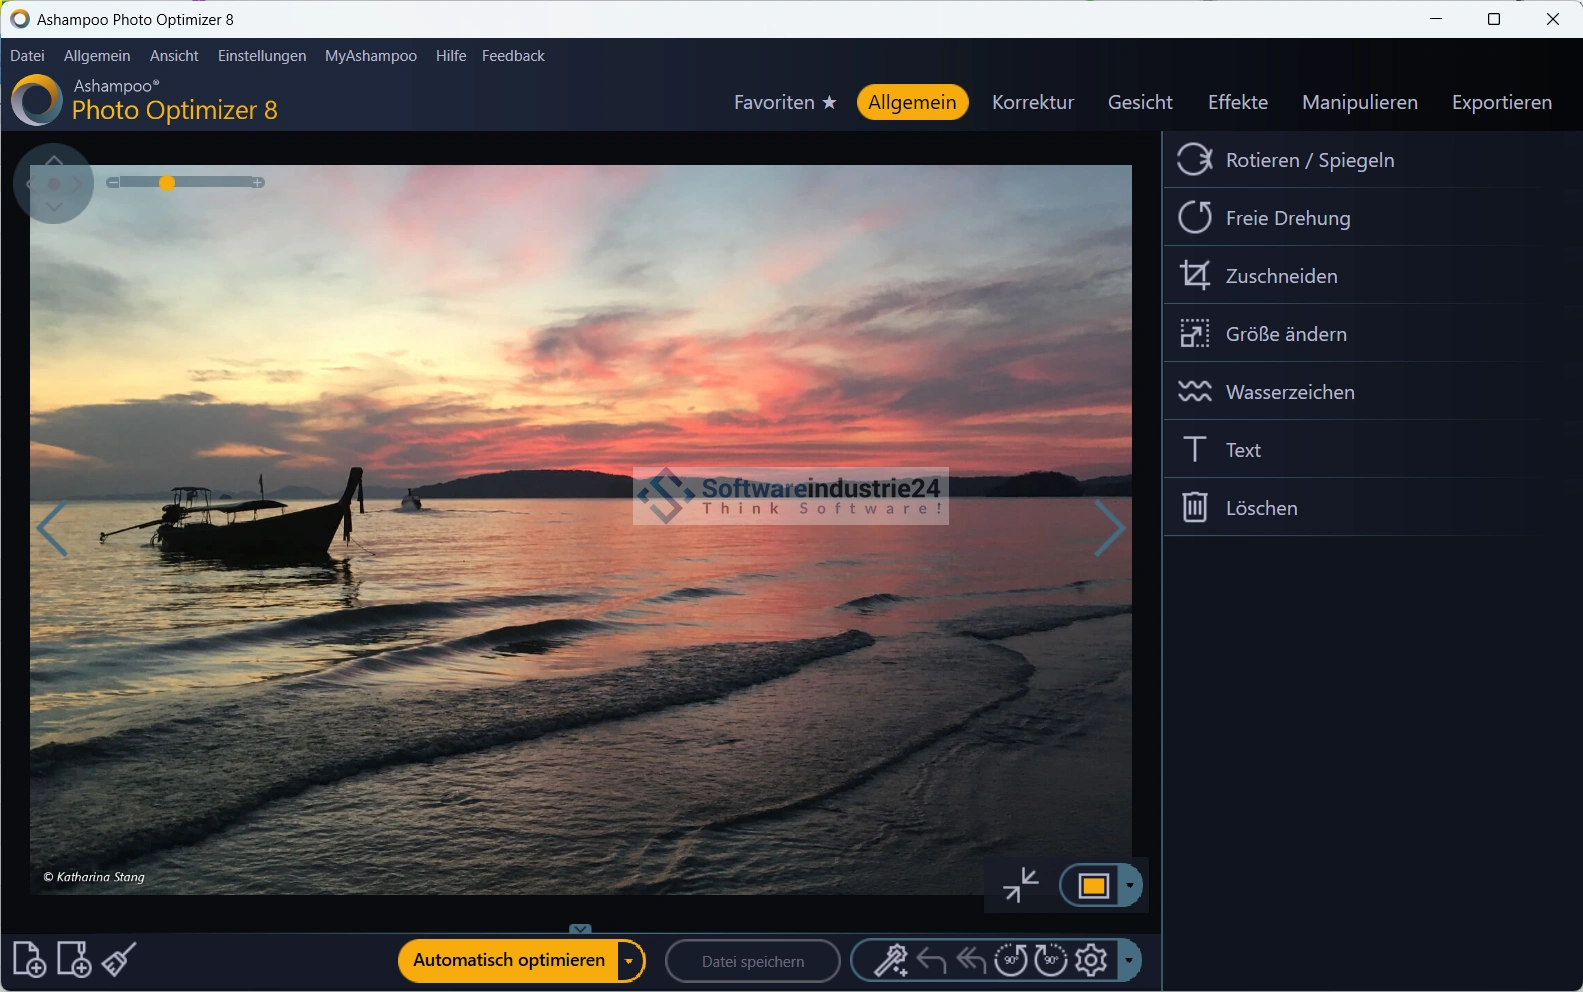The image size is (1583, 992).
Task: Go to the next image arrow
Action: click(1108, 528)
